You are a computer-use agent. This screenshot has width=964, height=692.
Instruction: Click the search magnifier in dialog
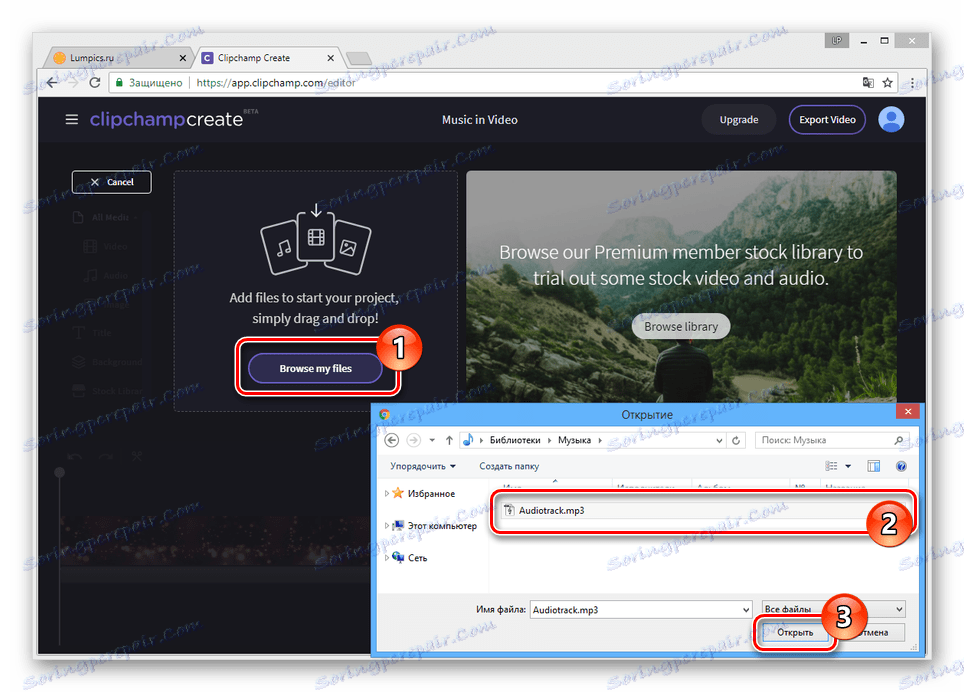(x=898, y=440)
